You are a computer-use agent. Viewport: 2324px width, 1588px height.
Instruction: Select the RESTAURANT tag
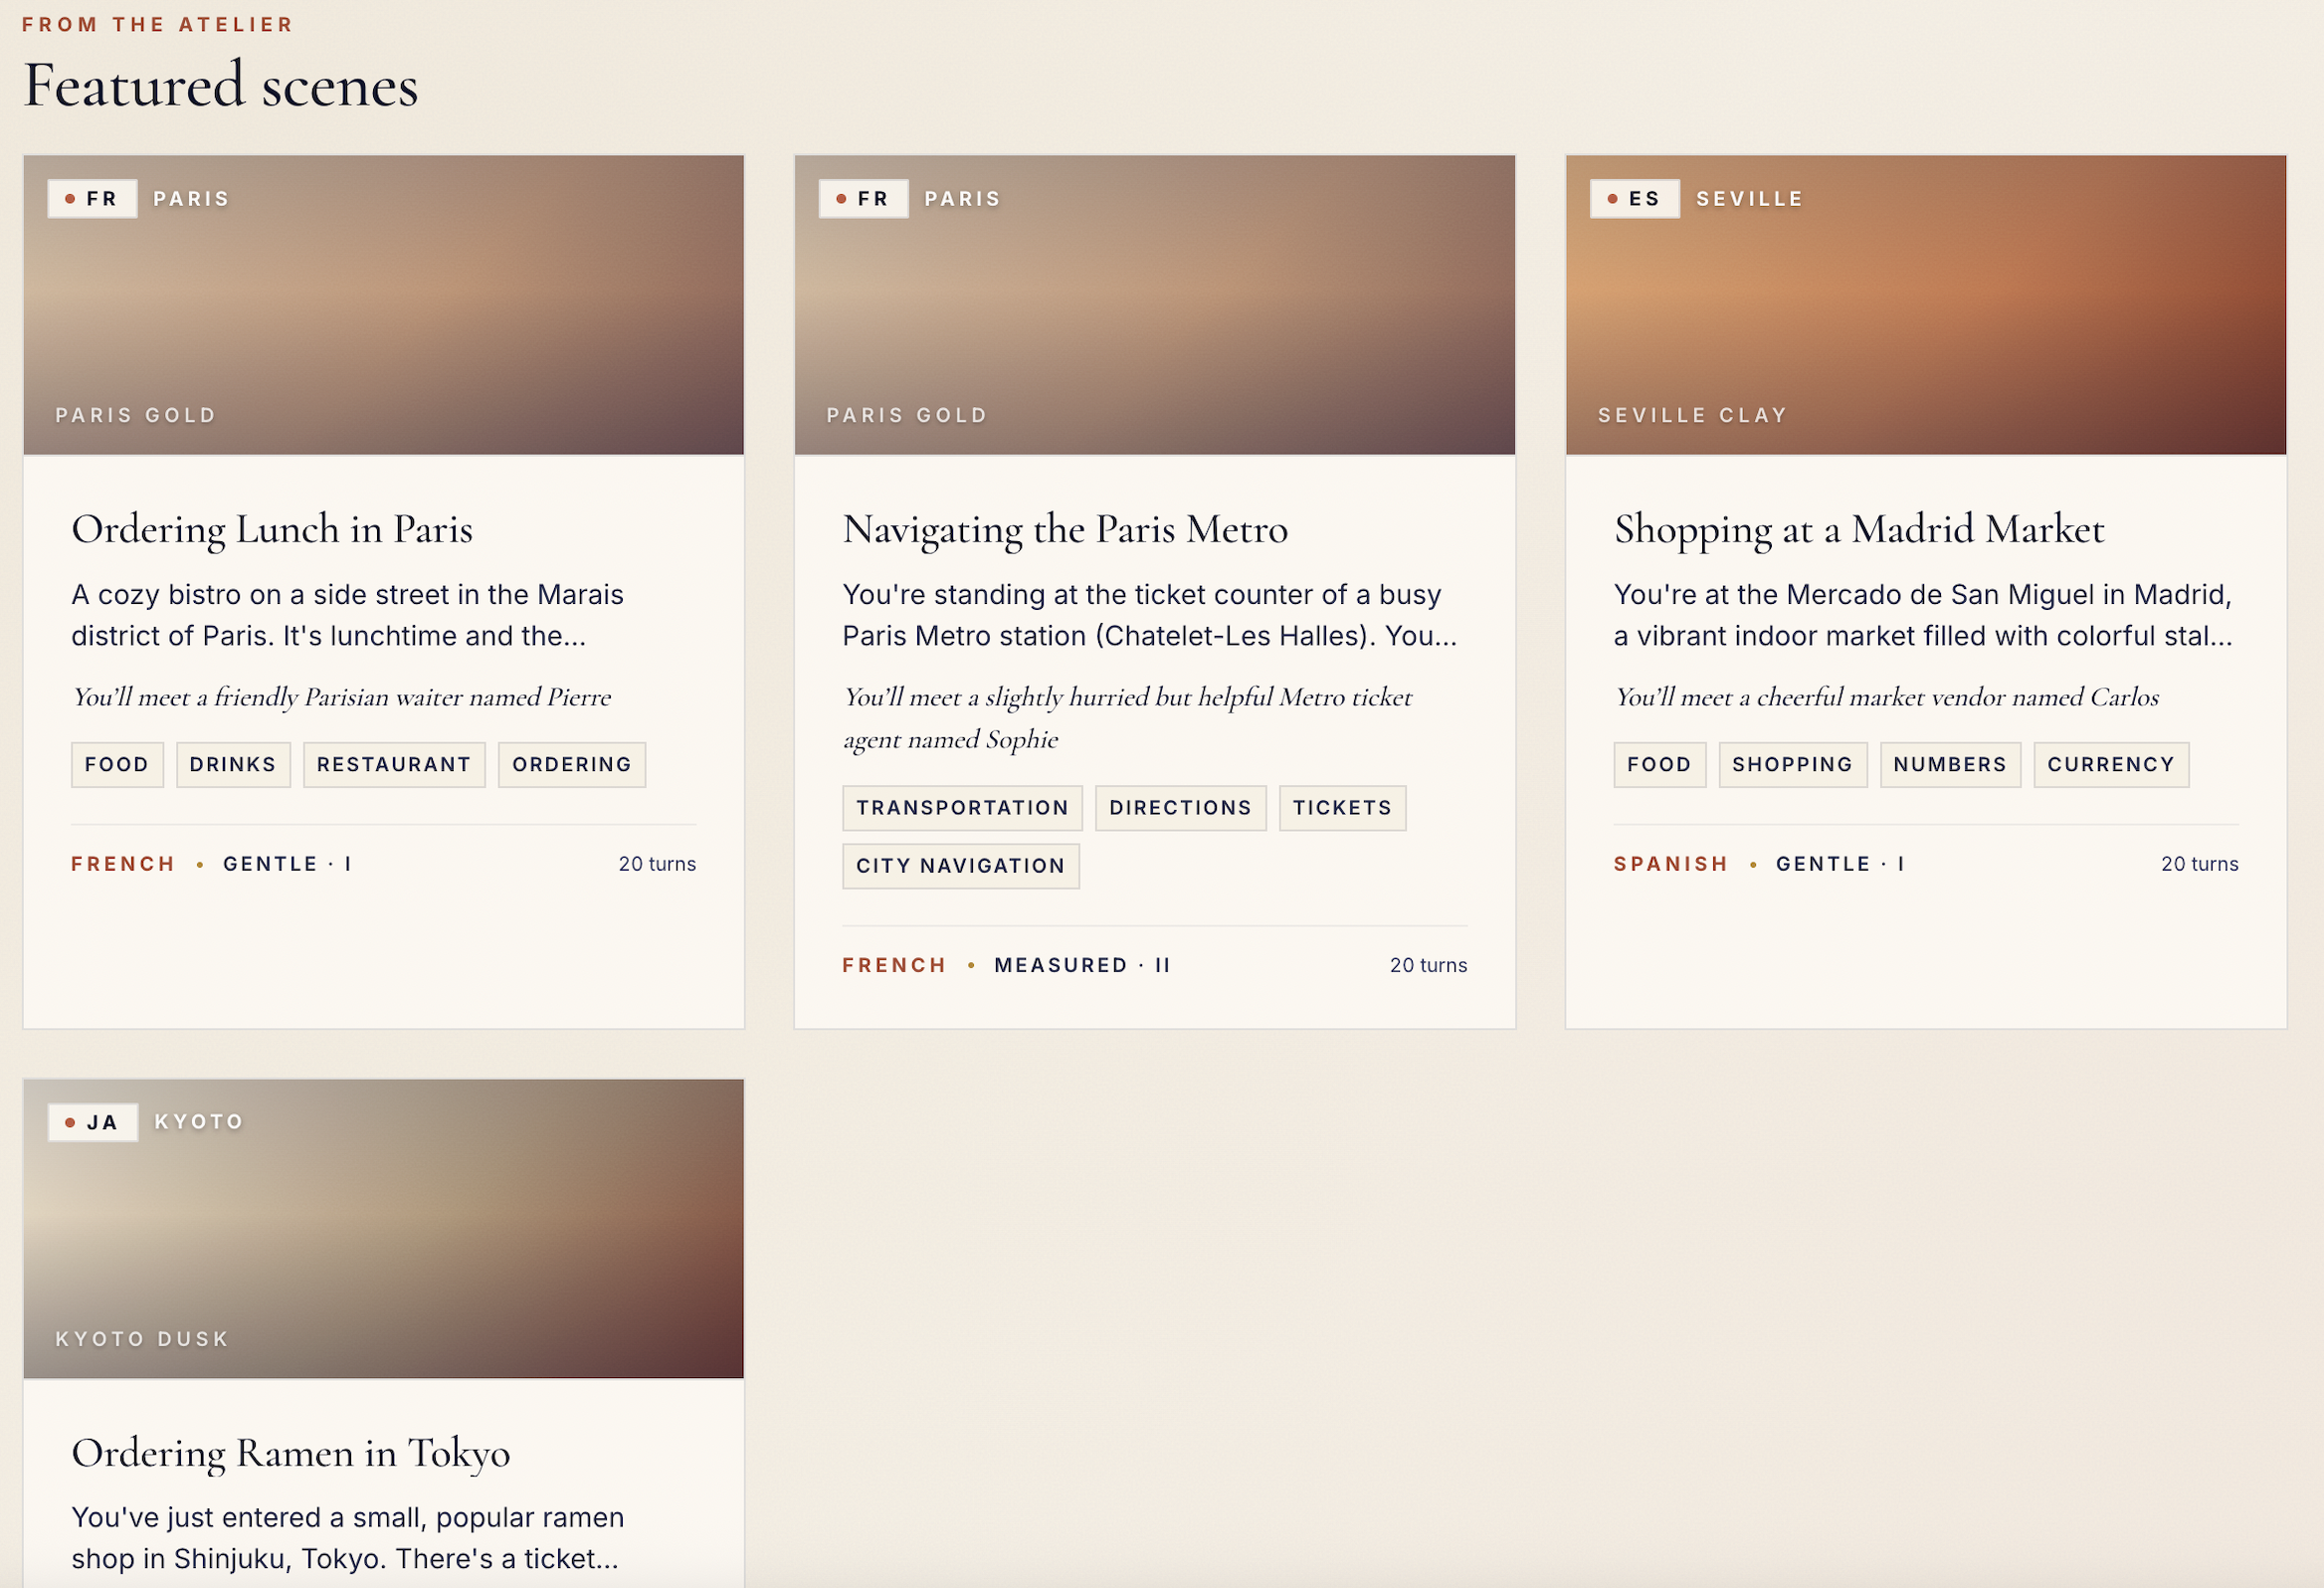(x=394, y=765)
